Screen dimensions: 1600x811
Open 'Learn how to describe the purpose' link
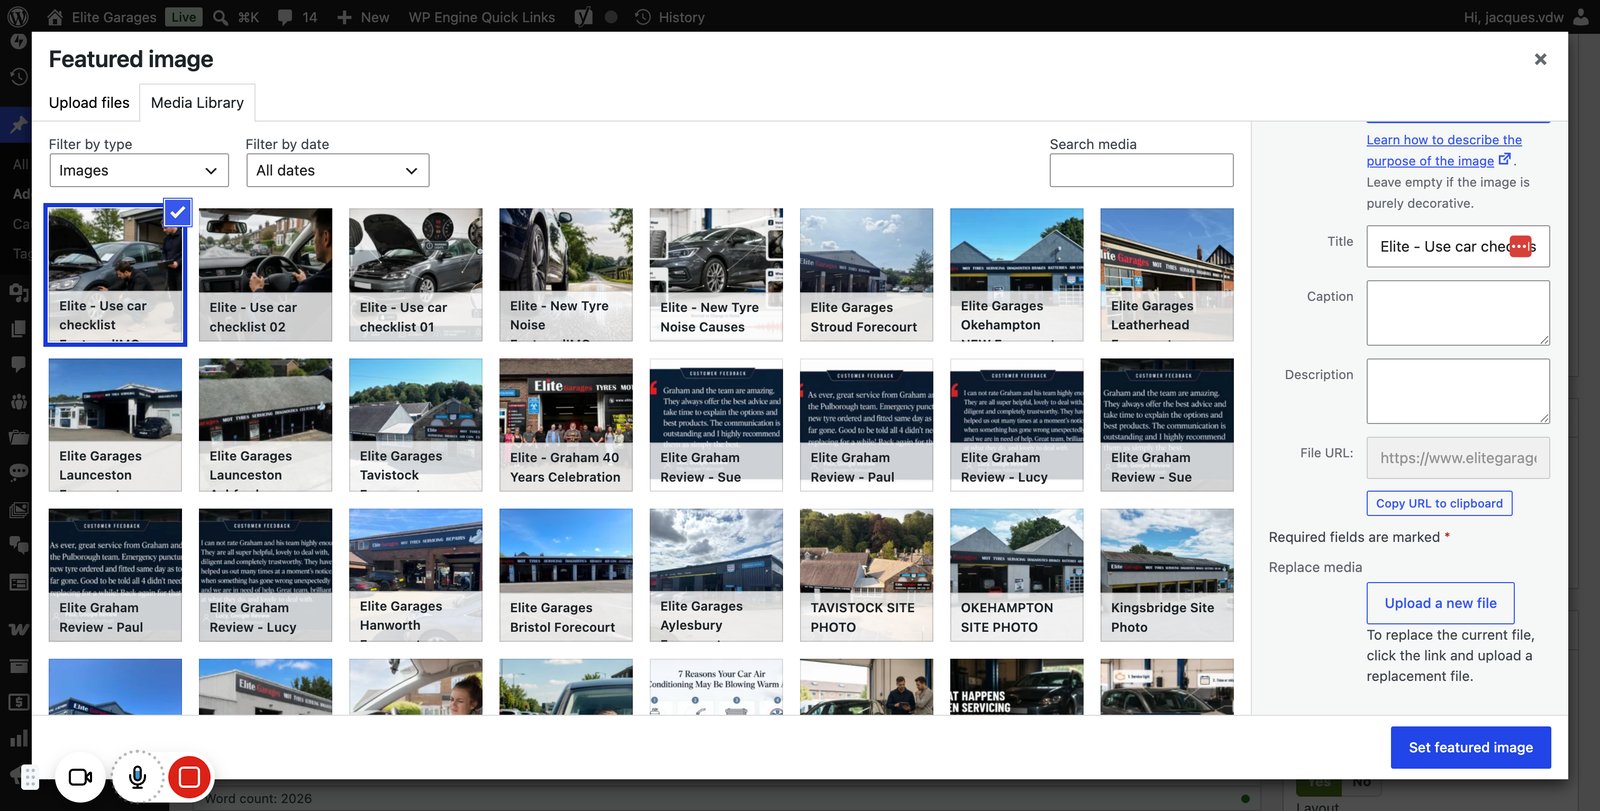pyautogui.click(x=1444, y=150)
